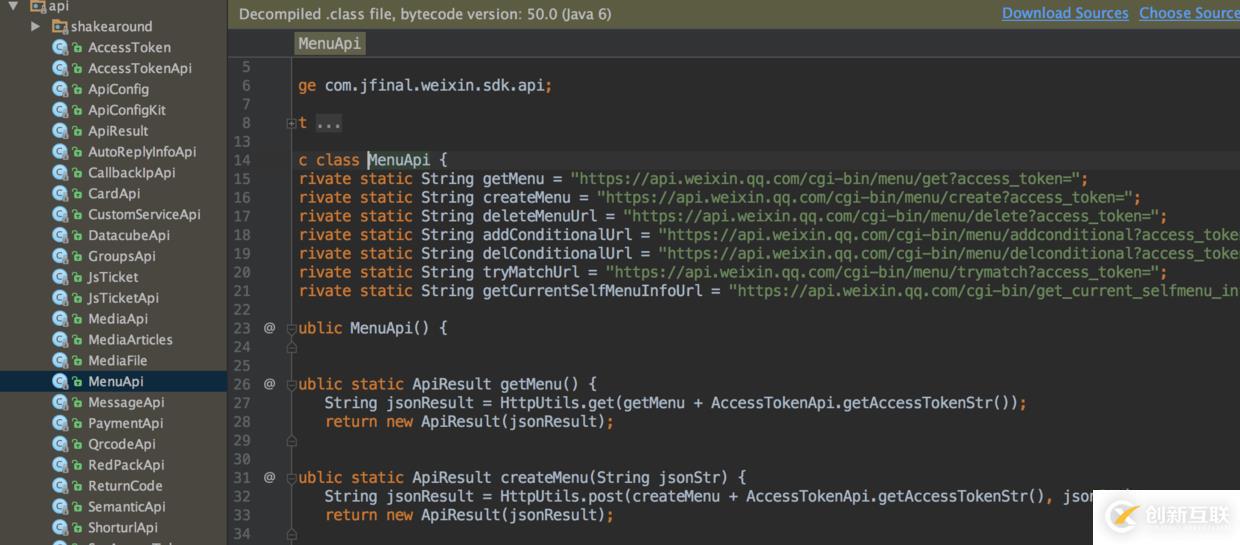Click the gutter @ marker on line 31
The image size is (1240, 545).
click(269, 478)
